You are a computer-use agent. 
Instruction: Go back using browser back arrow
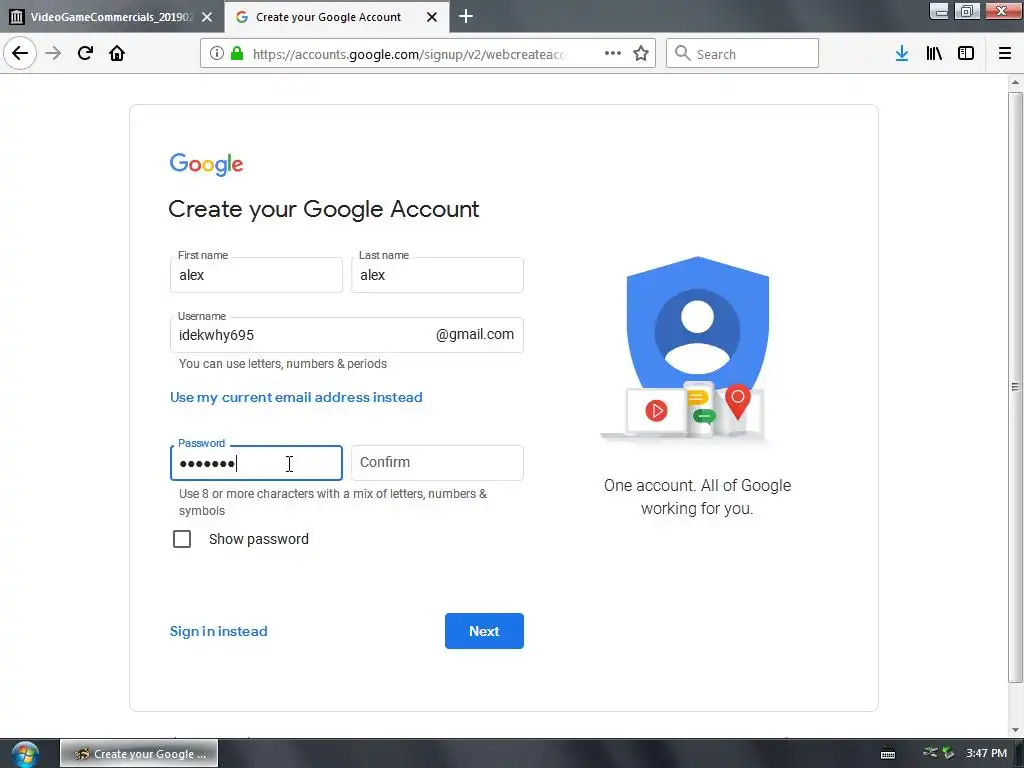(x=20, y=53)
